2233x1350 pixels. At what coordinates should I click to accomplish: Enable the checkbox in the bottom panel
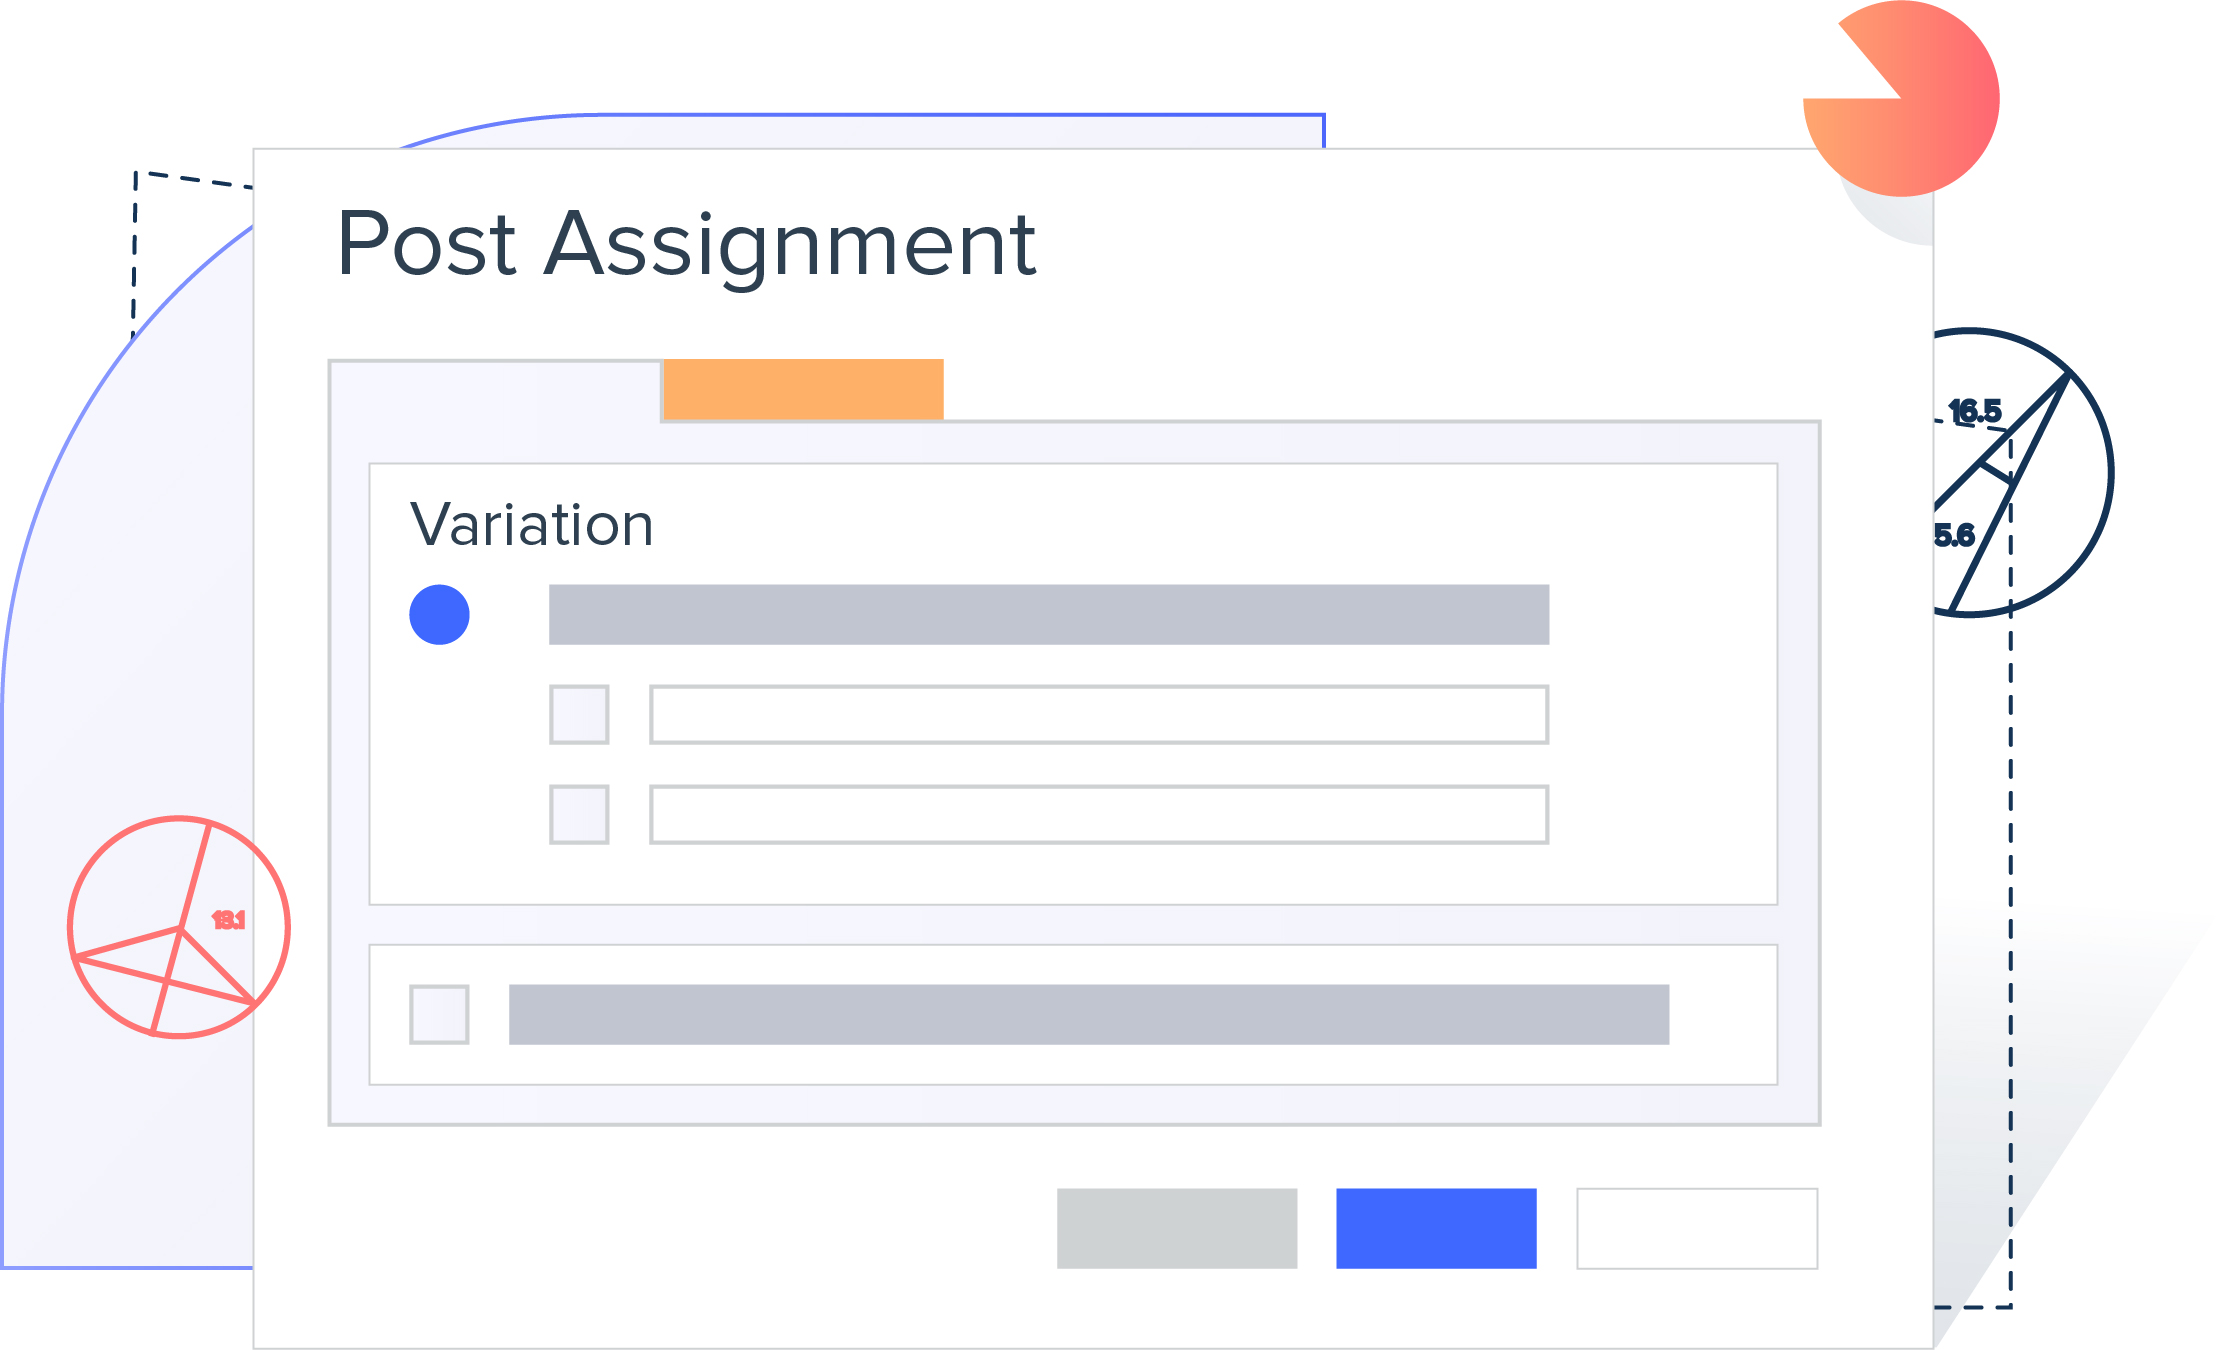439,1014
